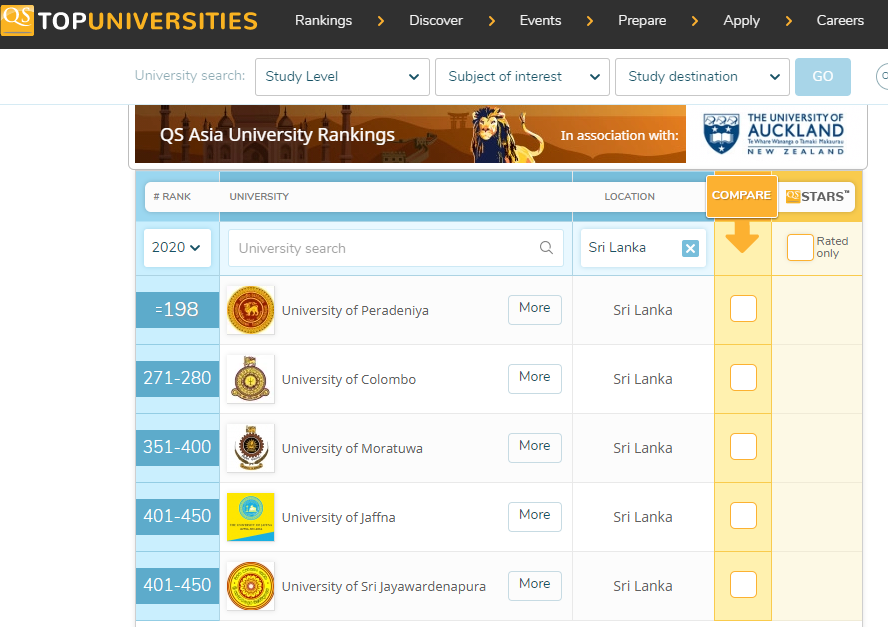Screen dimensions: 888x627
Task: Click More for University of Colombo
Action: point(535,378)
